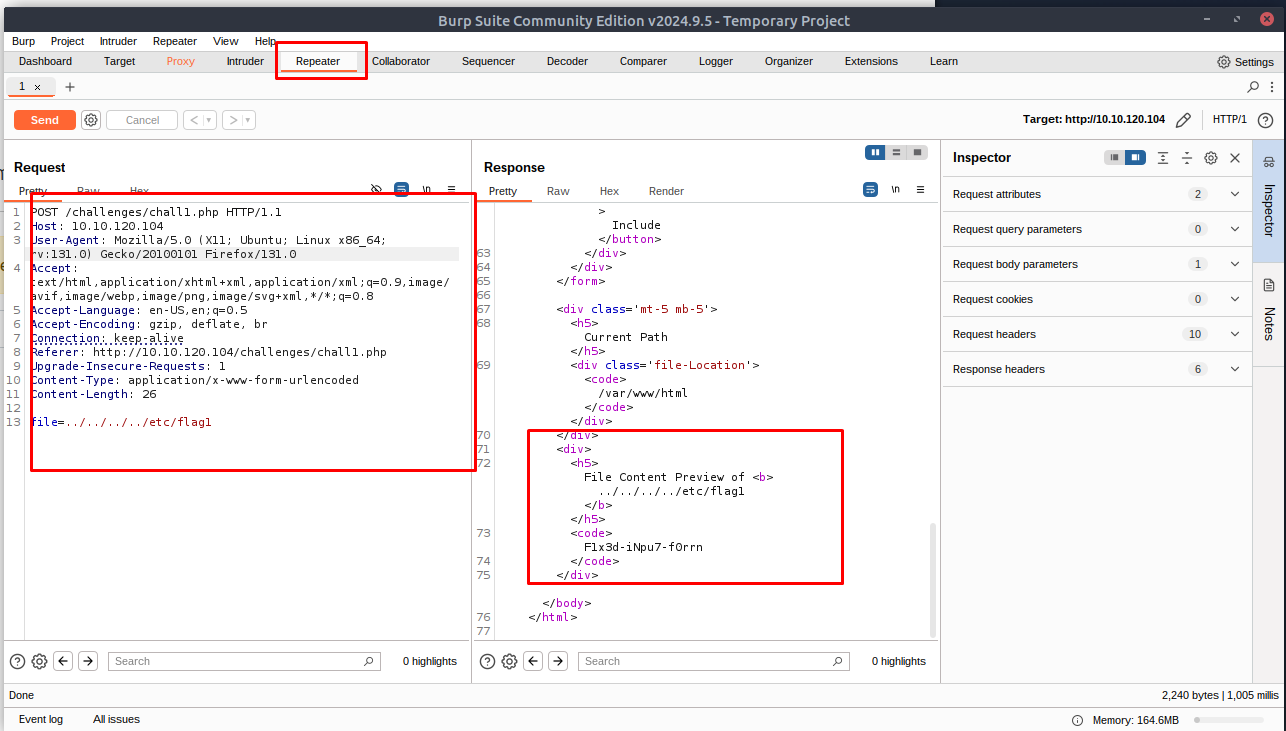Click the Send button
Screen dimensions: 1286x731
click(45, 120)
